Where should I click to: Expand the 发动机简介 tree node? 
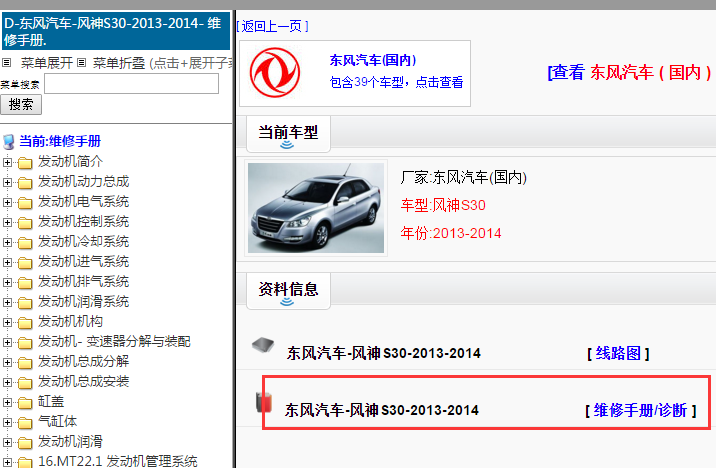pos(7,162)
